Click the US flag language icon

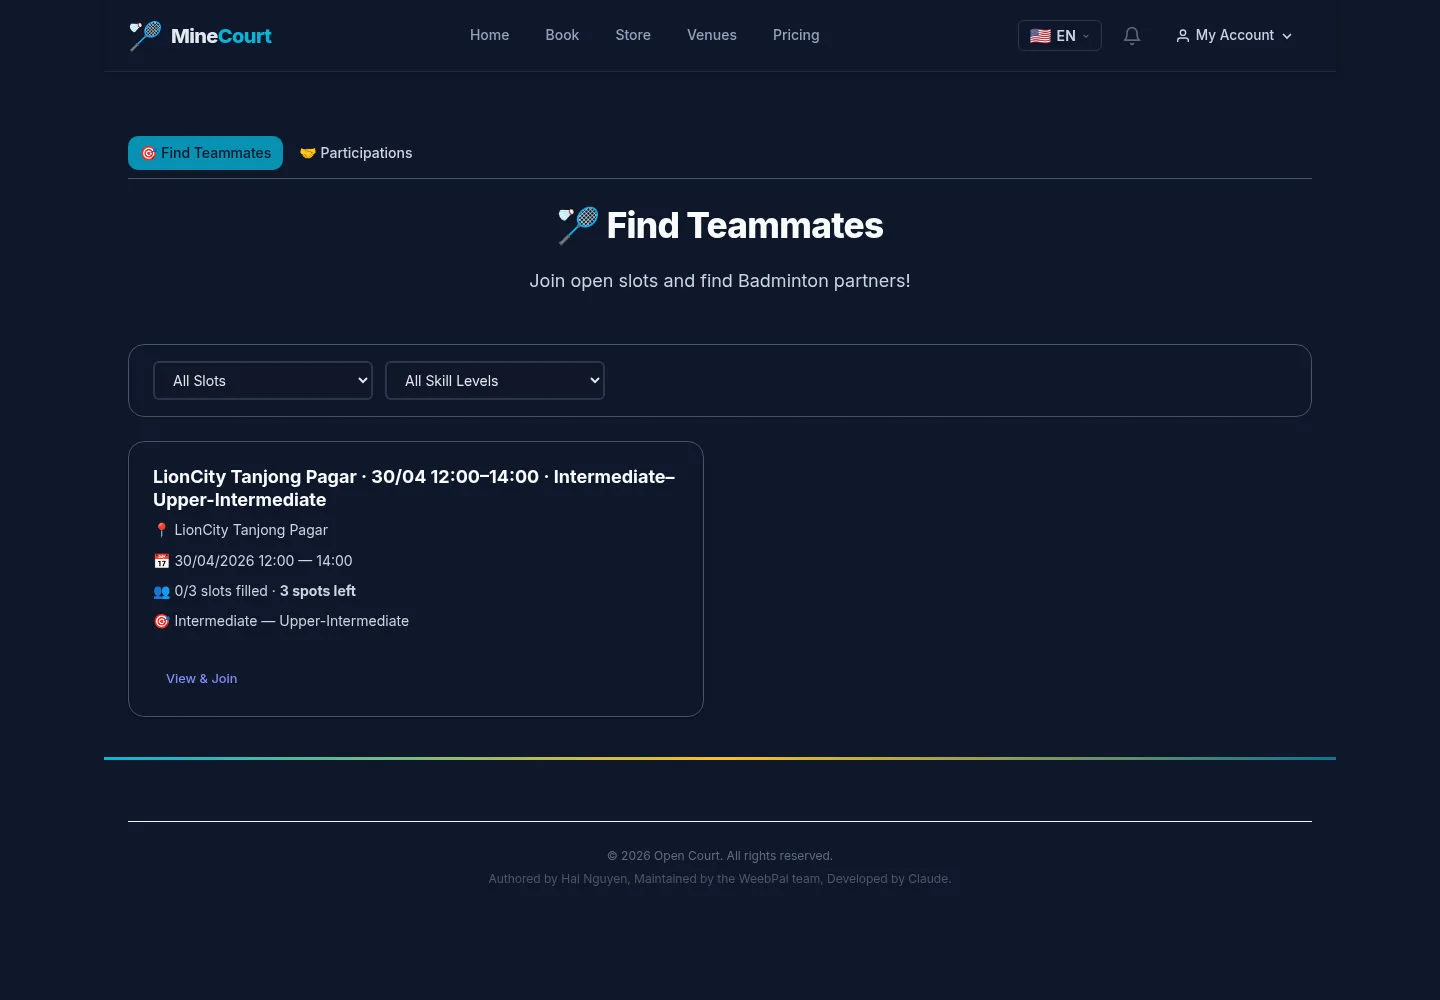[1040, 36]
